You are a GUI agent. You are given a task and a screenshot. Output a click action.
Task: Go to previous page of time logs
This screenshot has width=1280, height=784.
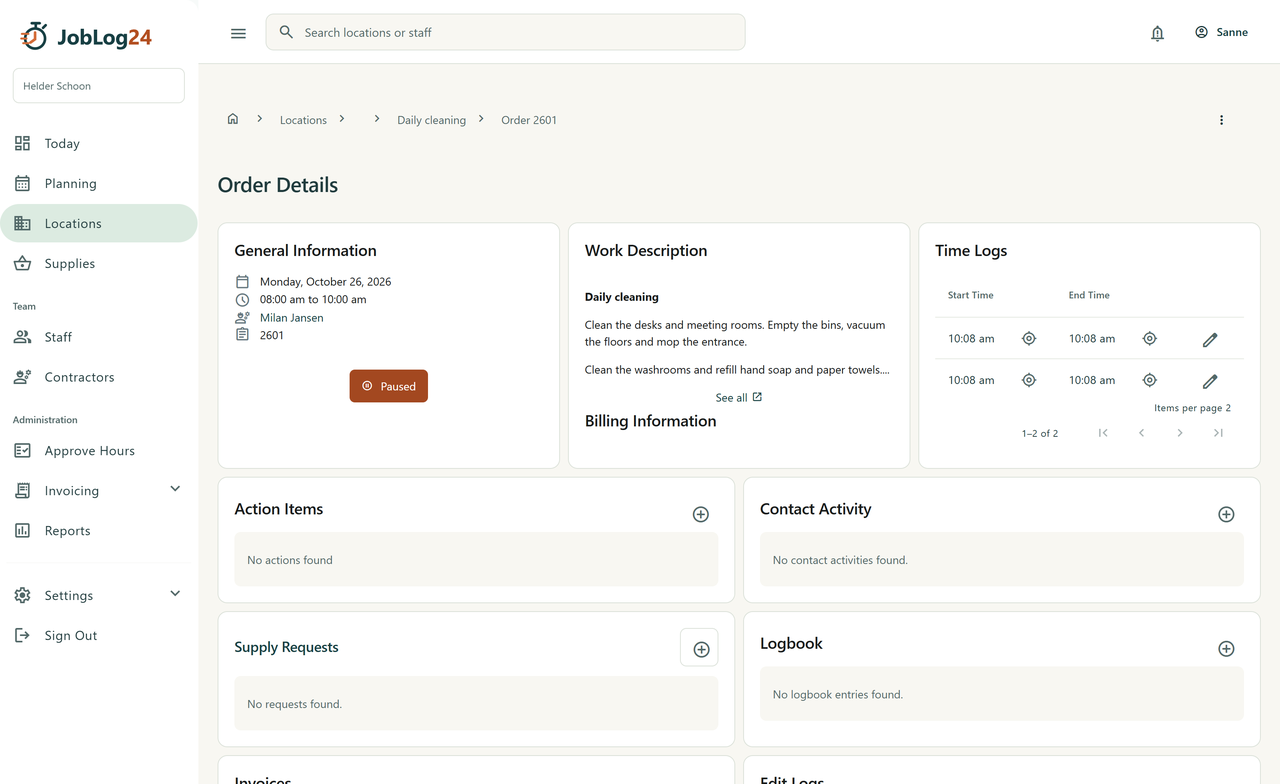(x=1141, y=433)
